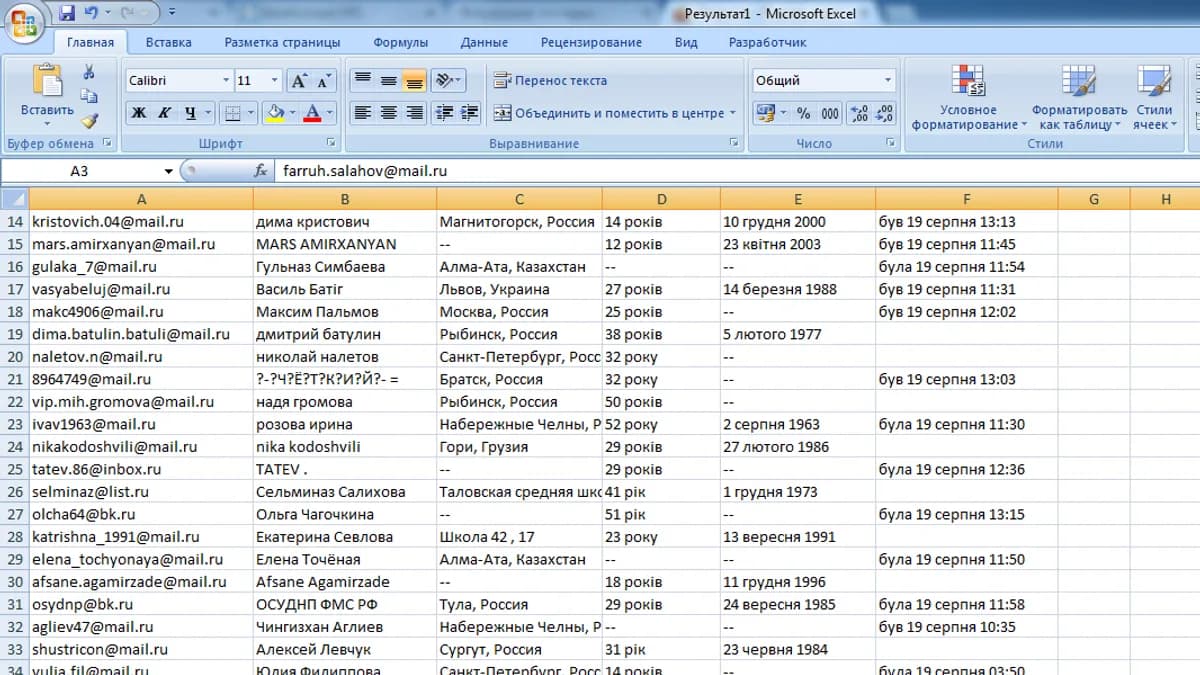Open the Name Box dropdown arrow
This screenshot has height=675, width=1200.
point(168,171)
